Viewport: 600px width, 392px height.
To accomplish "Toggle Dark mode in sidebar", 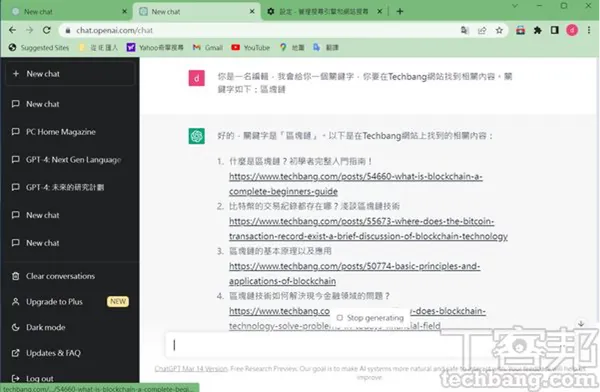I will click(70, 327).
